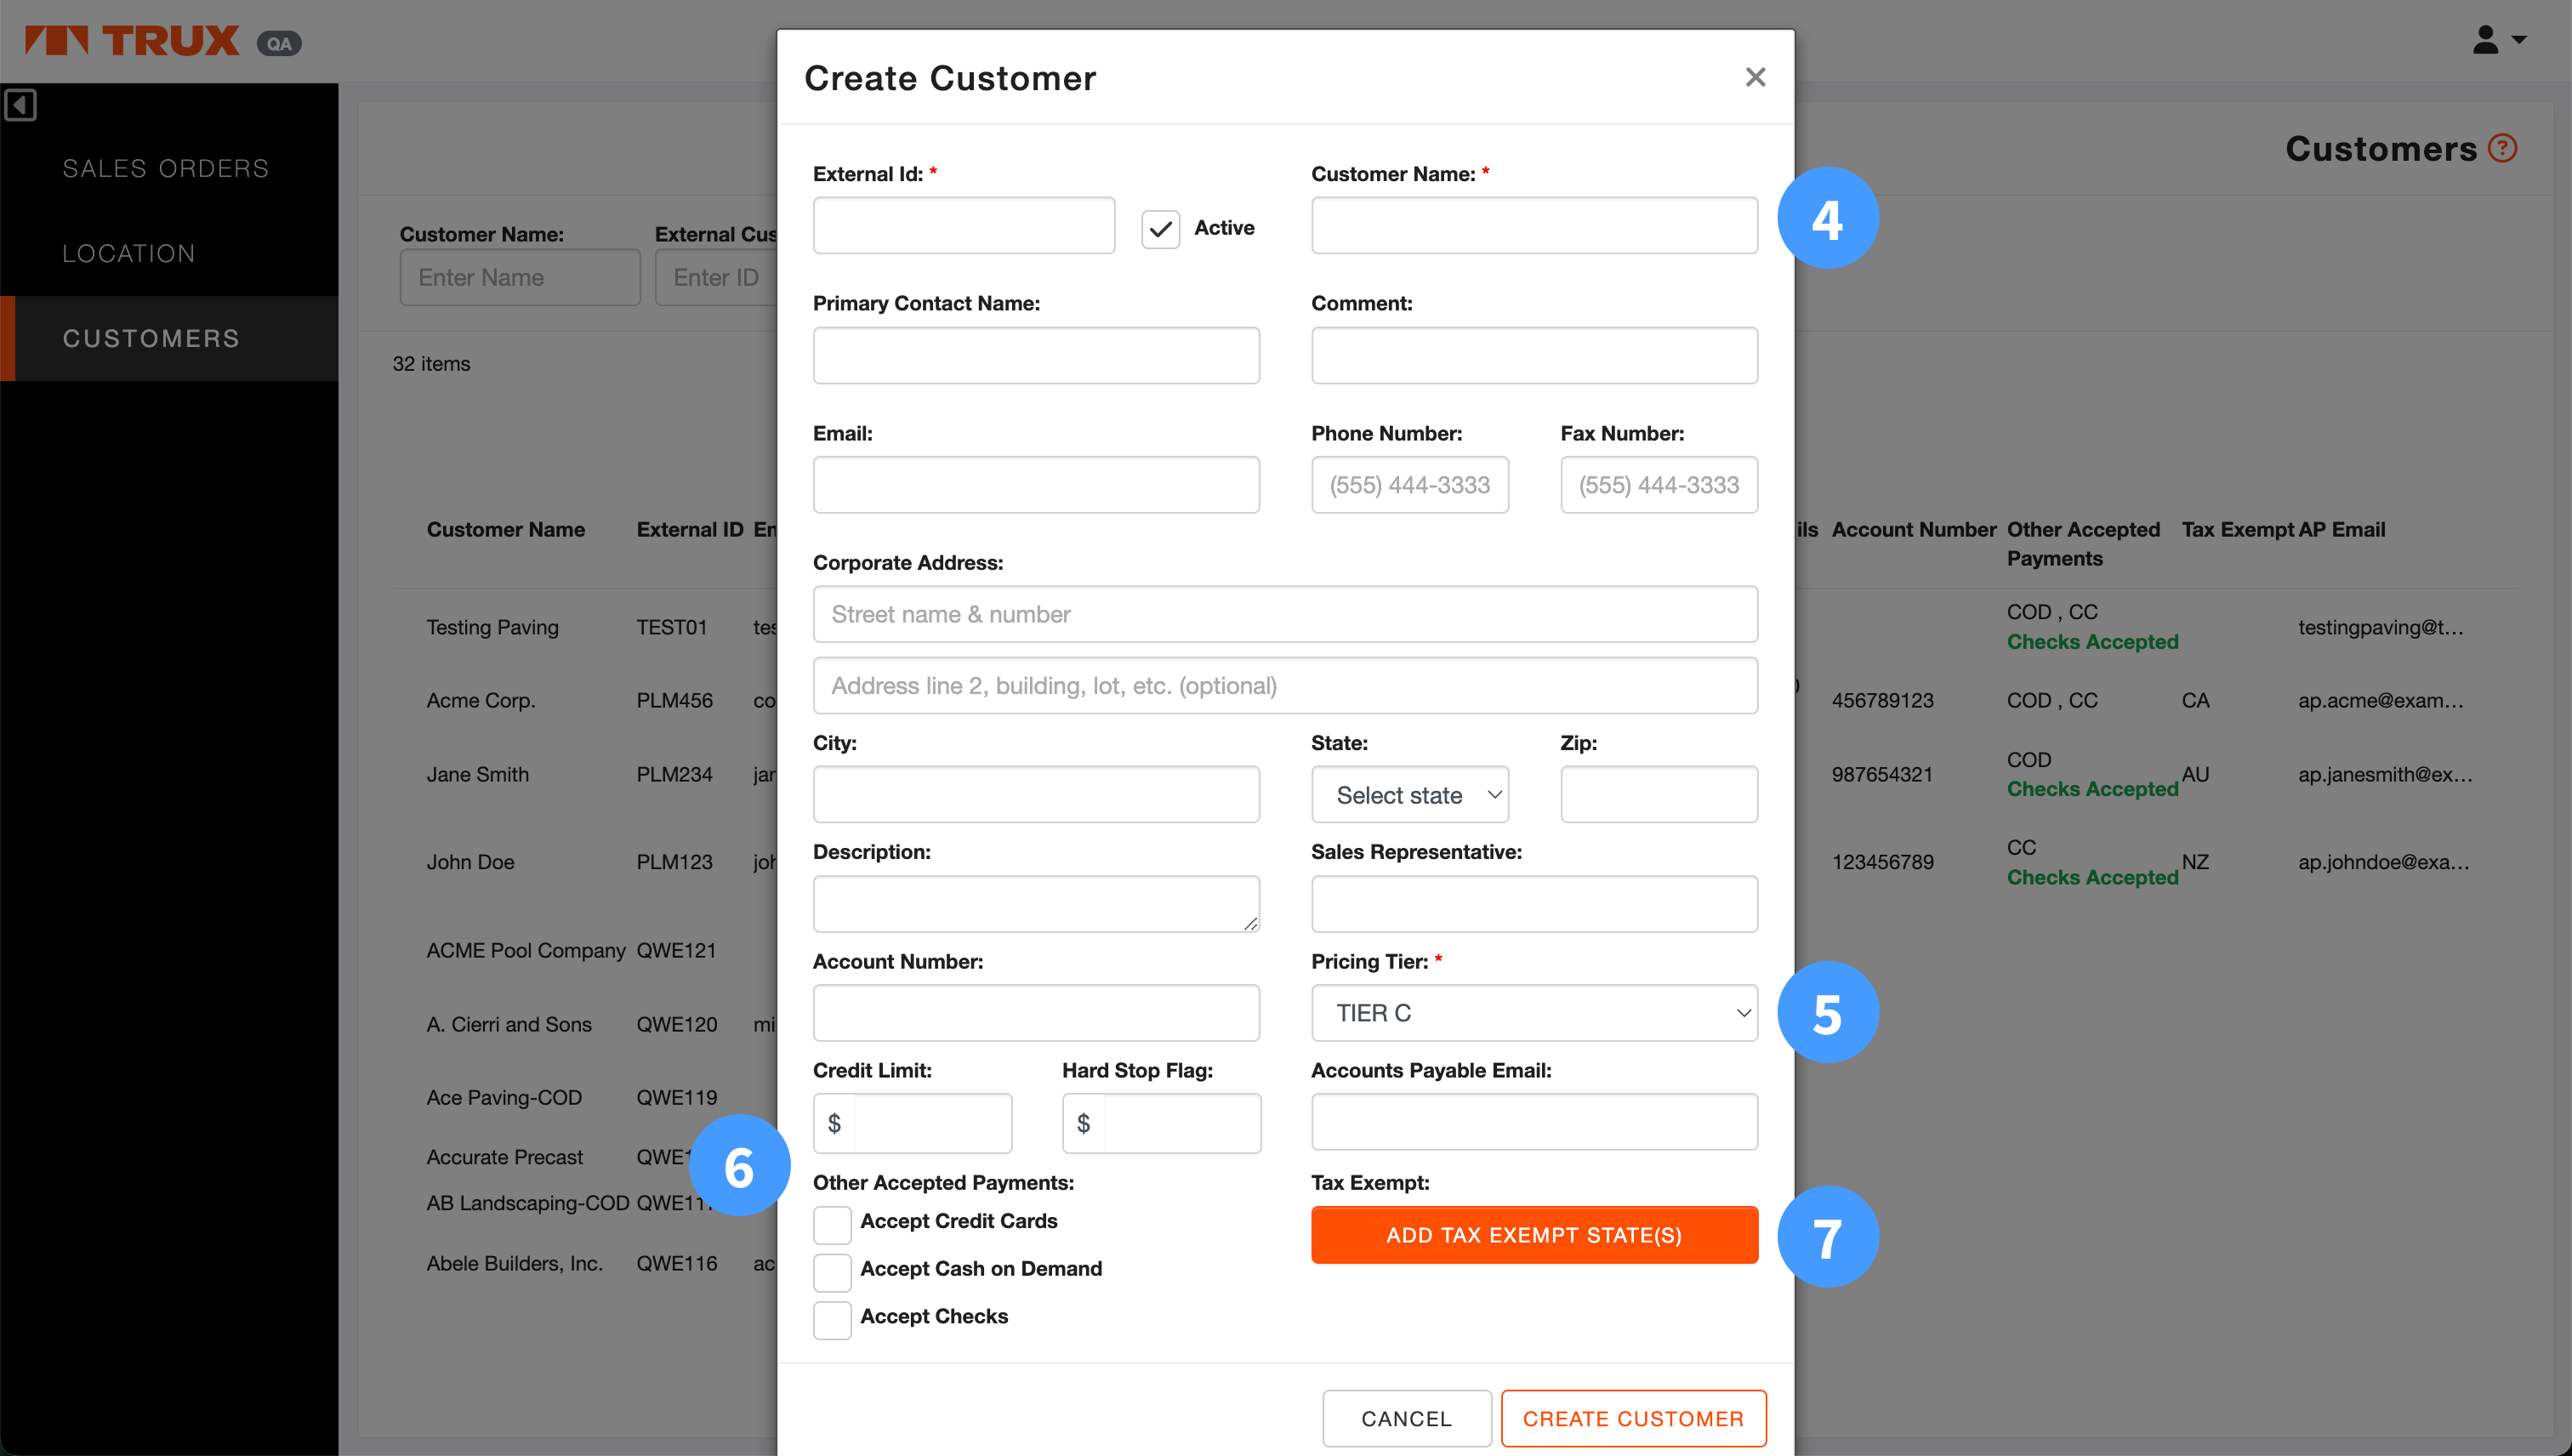2572x1456 pixels.
Task: Click the TRUX logo
Action: tap(132, 41)
